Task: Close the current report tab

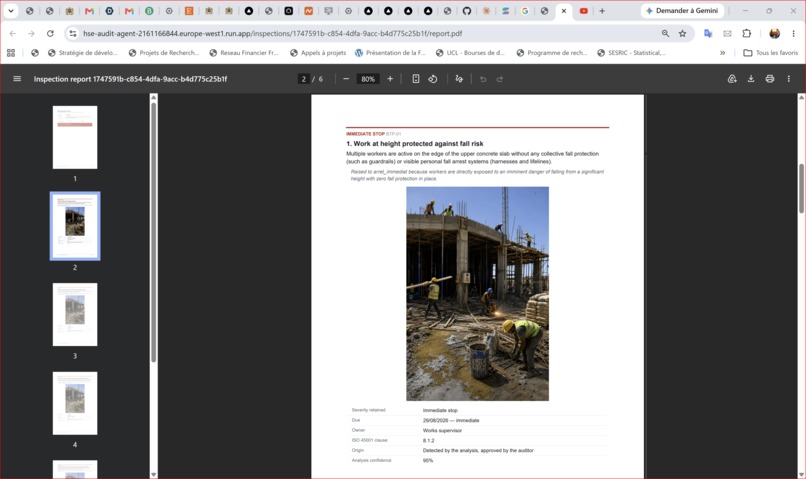Action: pos(563,11)
